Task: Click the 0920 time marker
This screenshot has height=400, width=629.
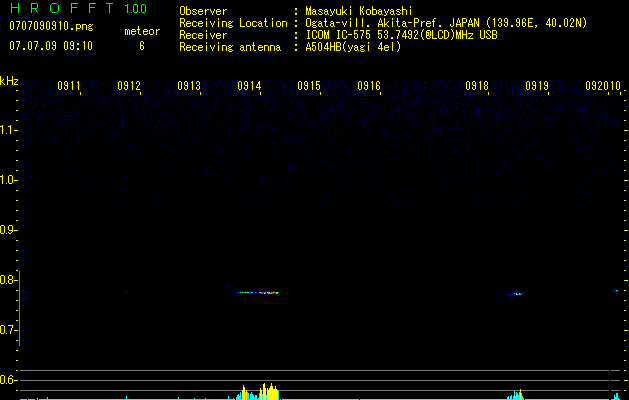Action: point(597,86)
